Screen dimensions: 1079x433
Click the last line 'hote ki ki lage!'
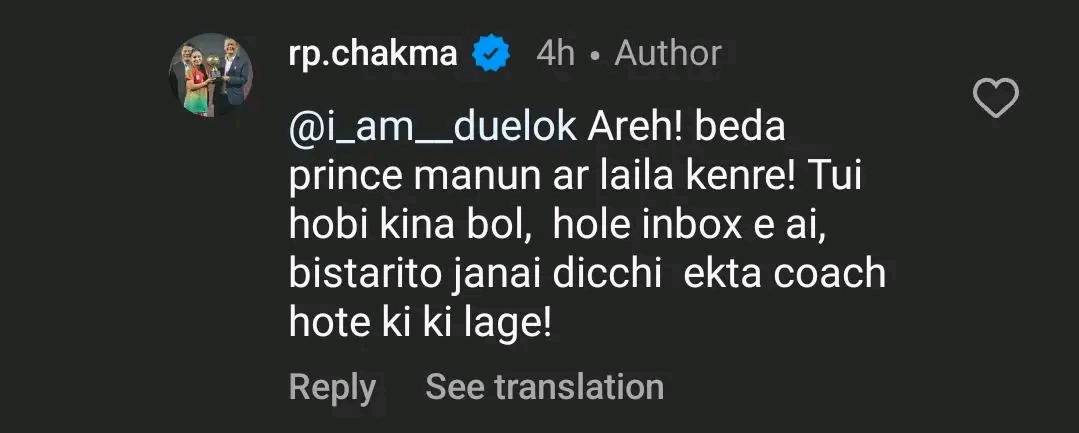click(420, 322)
